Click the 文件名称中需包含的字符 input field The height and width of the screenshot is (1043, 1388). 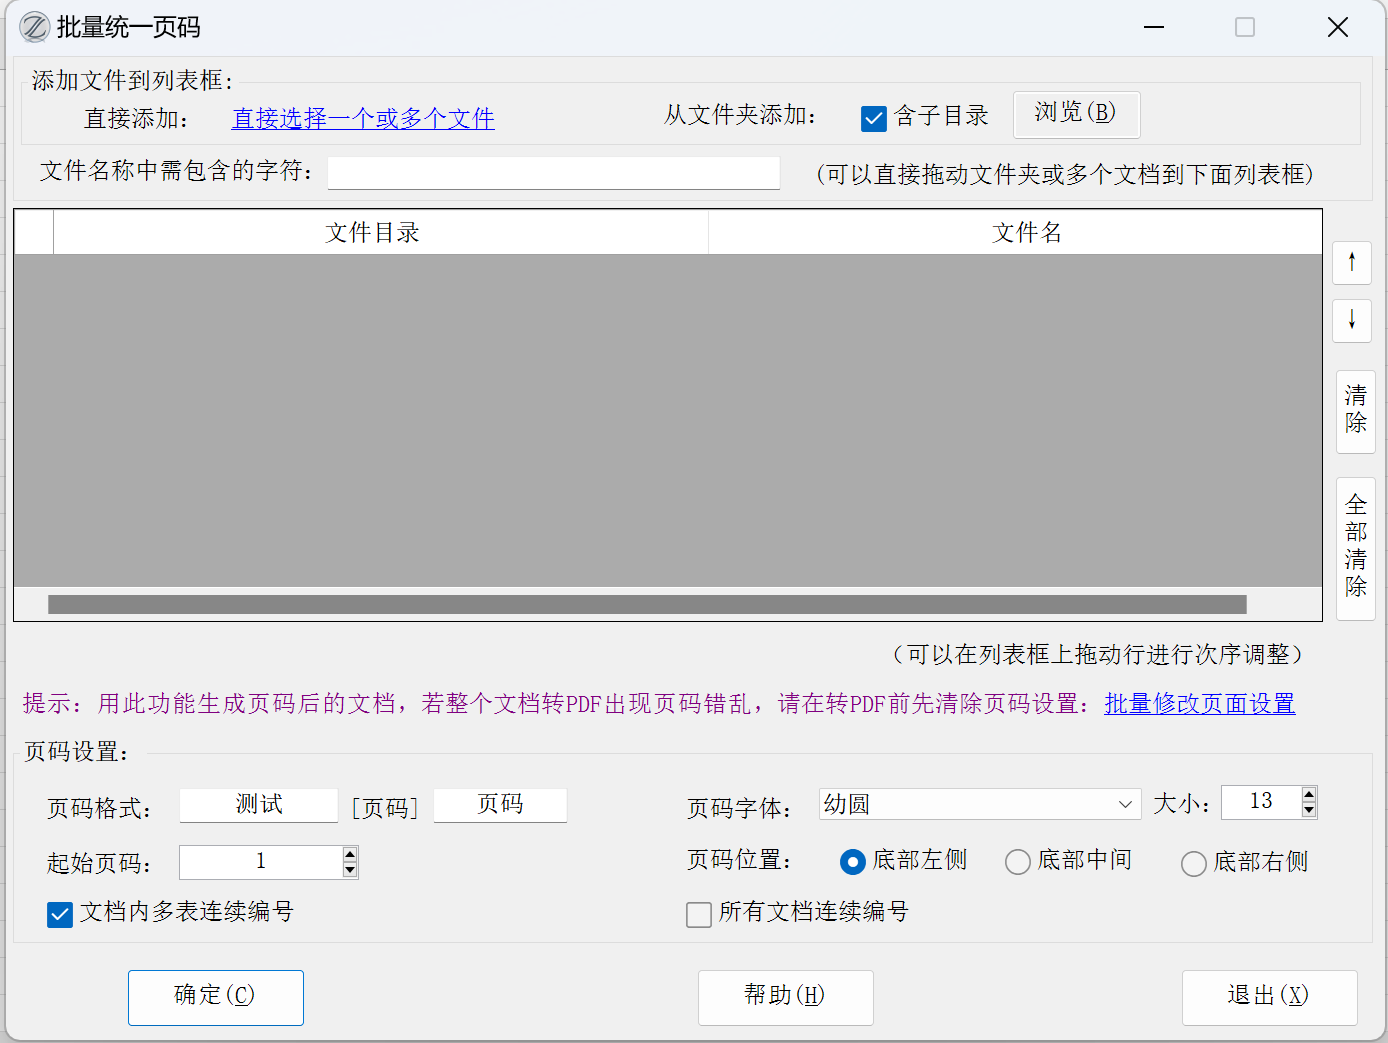point(553,173)
